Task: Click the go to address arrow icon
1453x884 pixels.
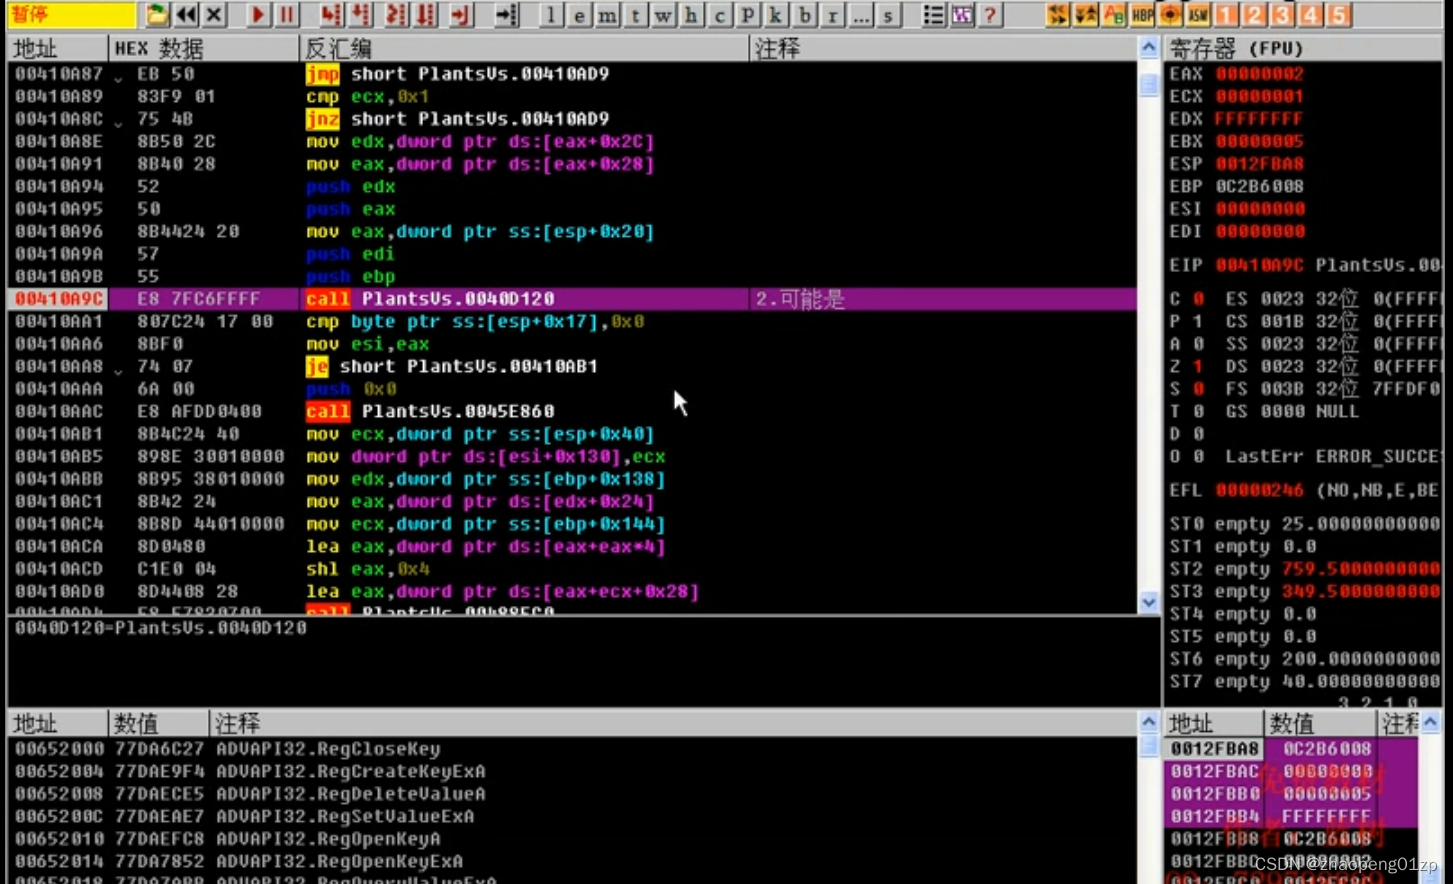Action: point(506,15)
